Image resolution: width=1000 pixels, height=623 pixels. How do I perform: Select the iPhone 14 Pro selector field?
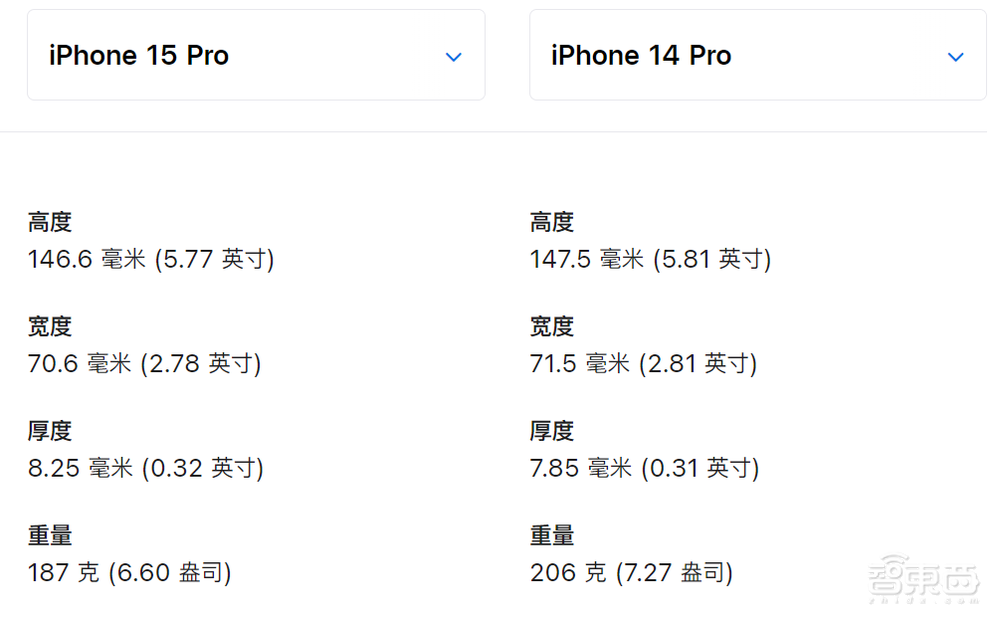coord(757,55)
